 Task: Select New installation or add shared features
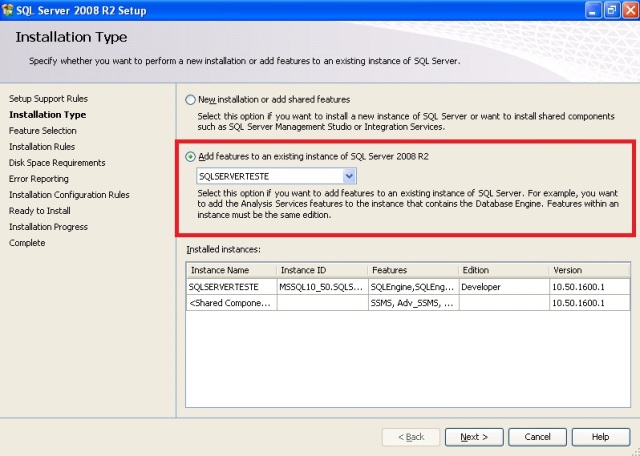point(191,100)
